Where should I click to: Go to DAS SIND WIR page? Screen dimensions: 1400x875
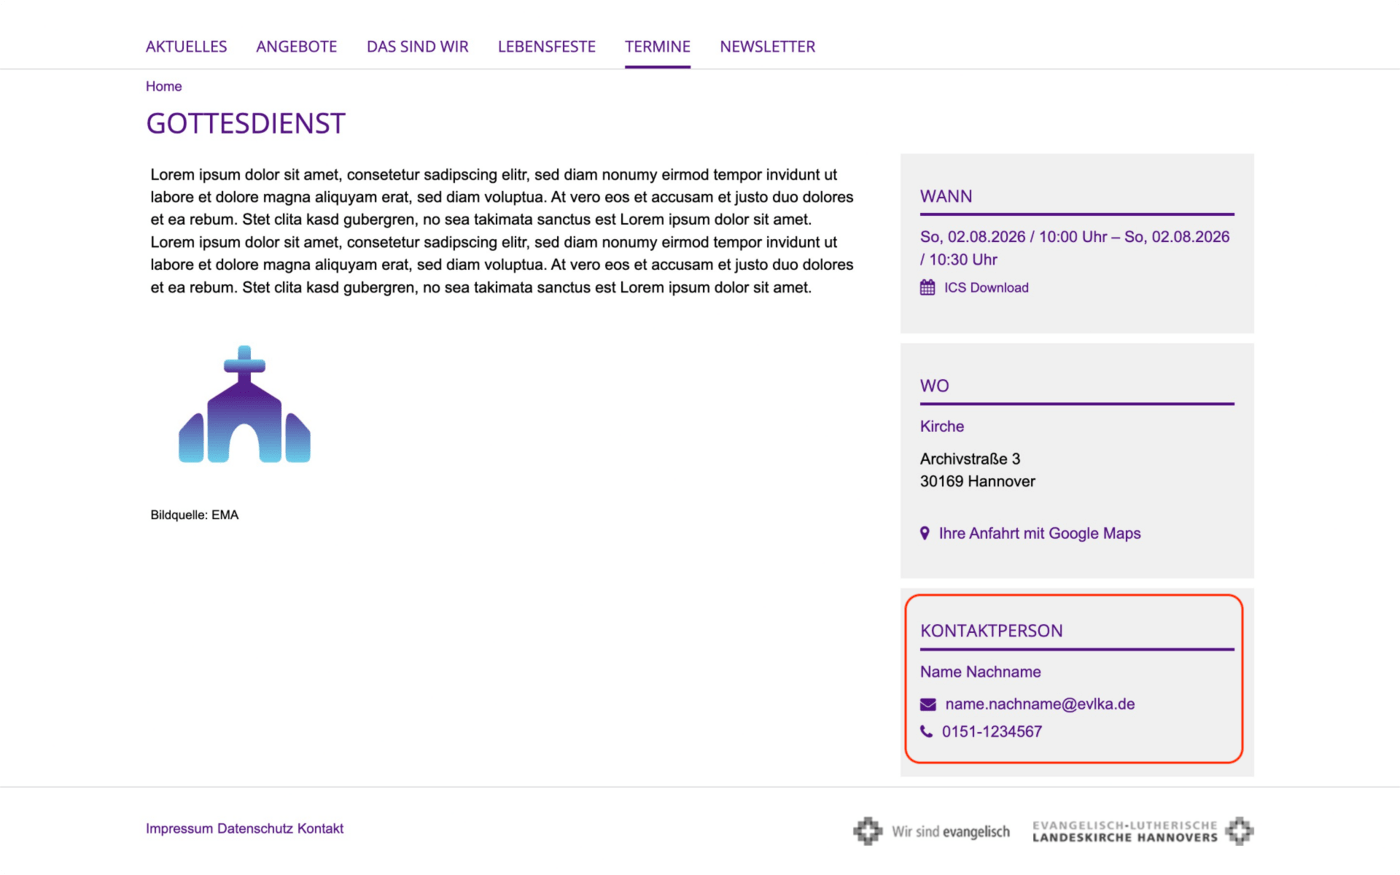[417, 46]
